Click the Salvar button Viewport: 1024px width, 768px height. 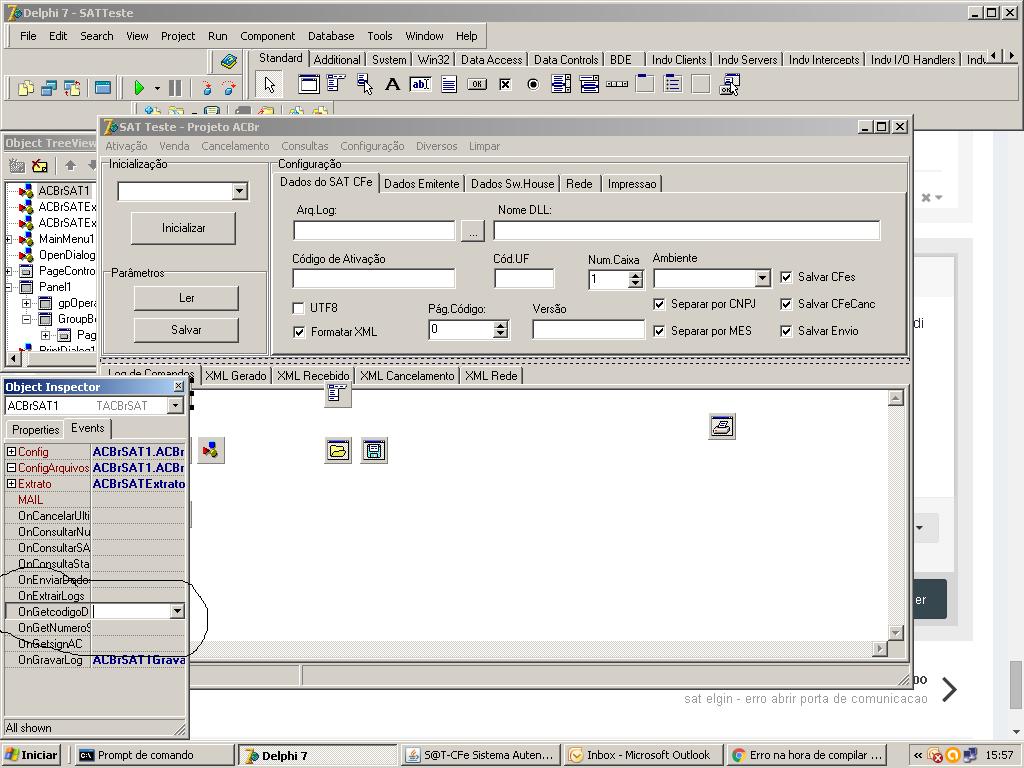(x=186, y=330)
